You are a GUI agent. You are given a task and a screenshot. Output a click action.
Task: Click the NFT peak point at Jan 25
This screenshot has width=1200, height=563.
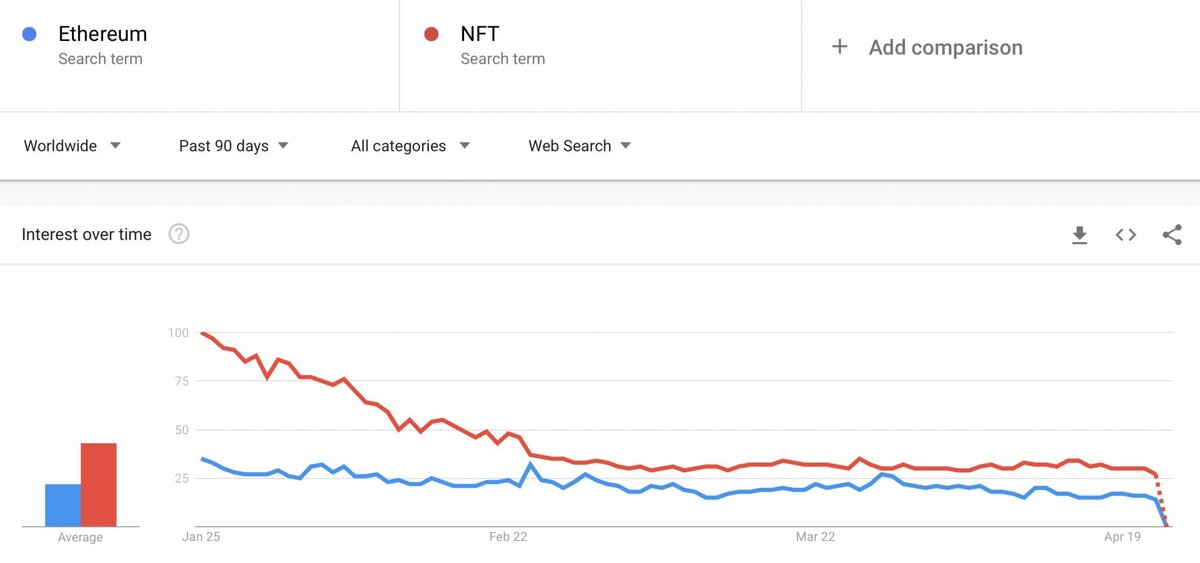[202, 333]
